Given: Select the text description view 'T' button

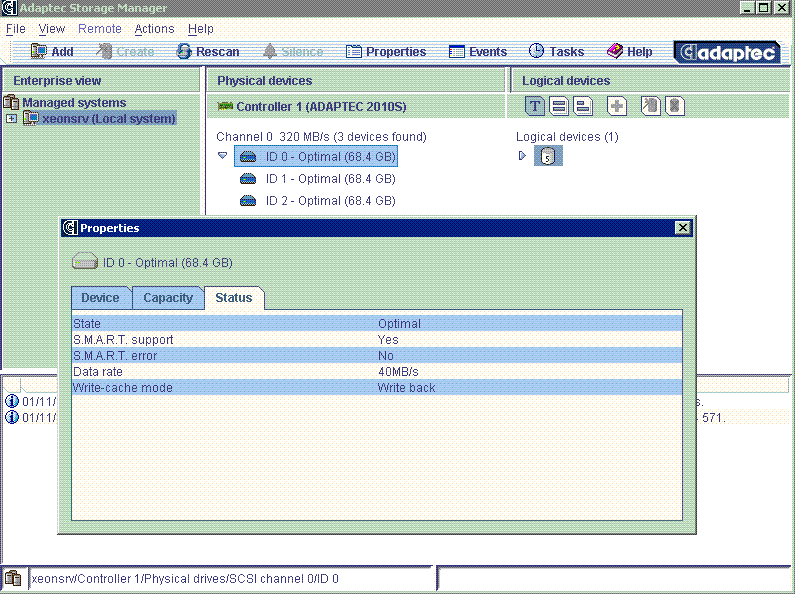Looking at the screenshot, I should [x=535, y=106].
